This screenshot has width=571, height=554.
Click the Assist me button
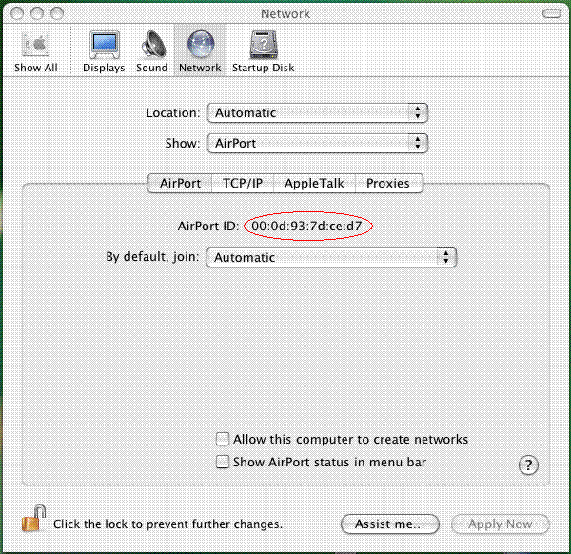390,524
